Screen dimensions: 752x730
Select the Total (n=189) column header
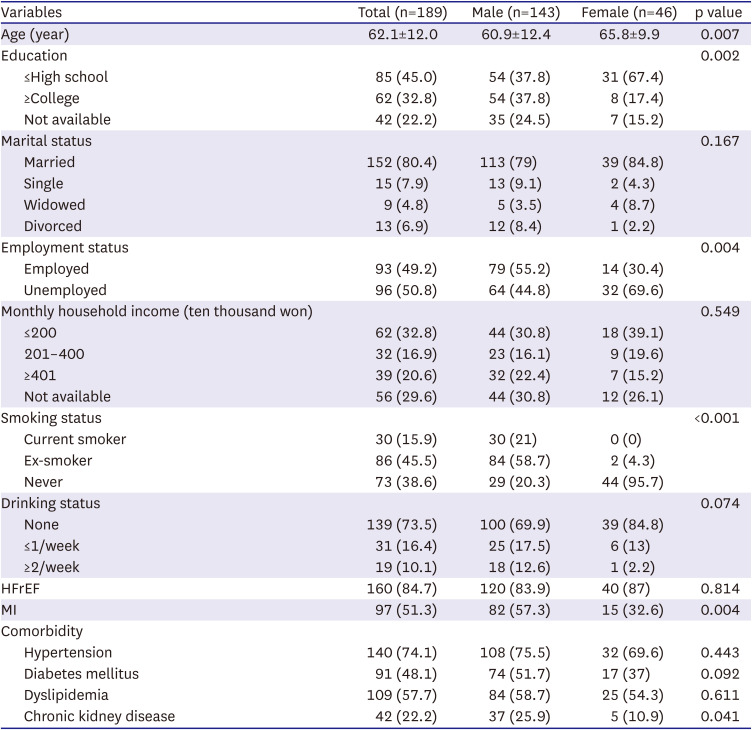coord(402,13)
